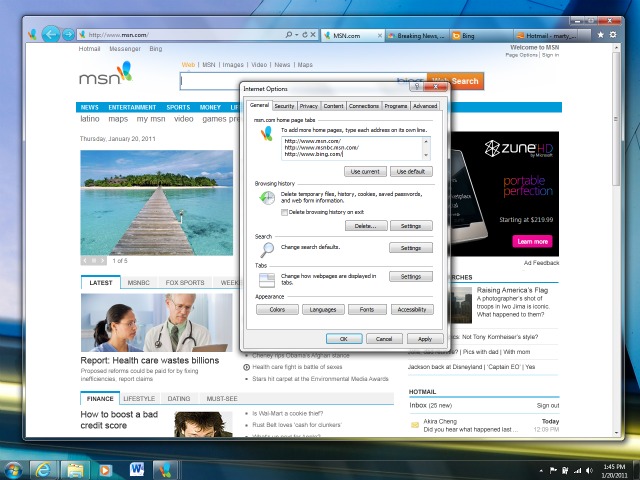
Task: Click the MSN logo on the page
Action: coord(106,73)
